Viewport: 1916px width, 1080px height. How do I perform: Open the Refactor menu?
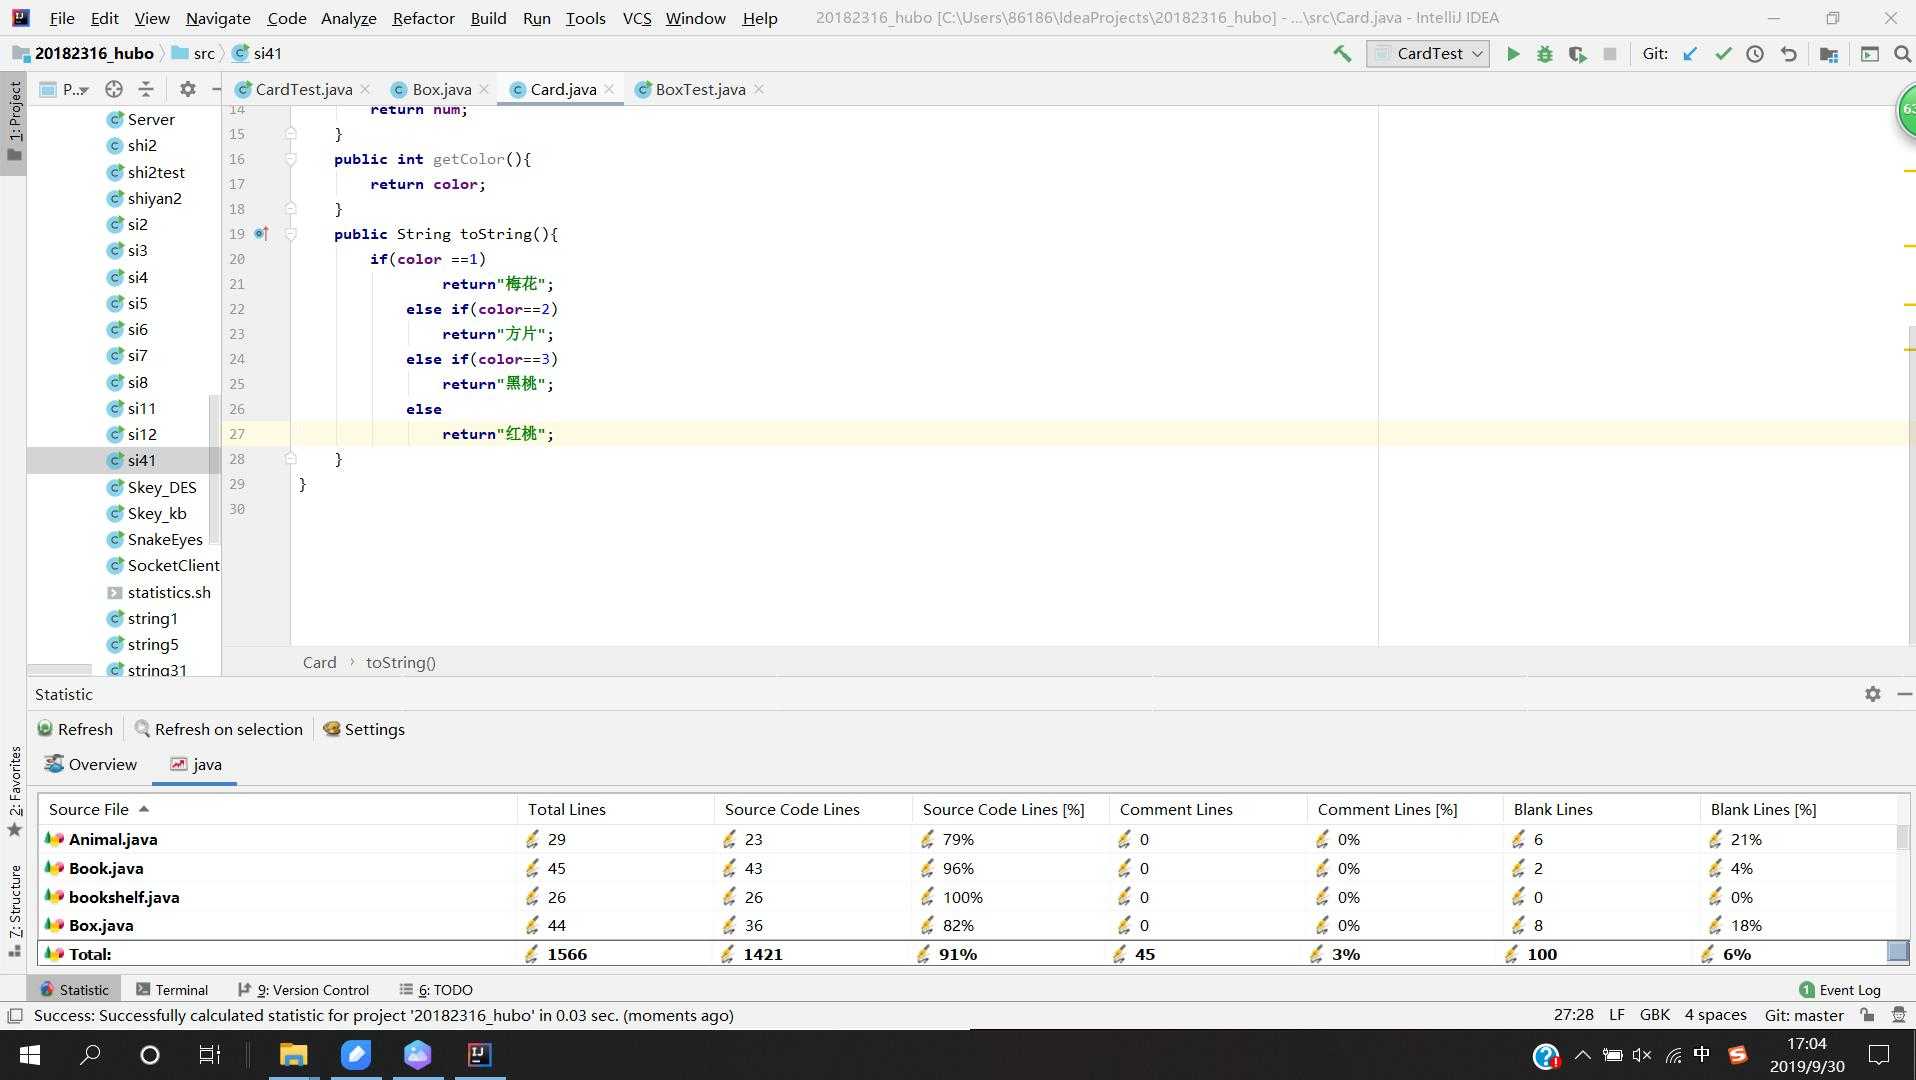423,18
